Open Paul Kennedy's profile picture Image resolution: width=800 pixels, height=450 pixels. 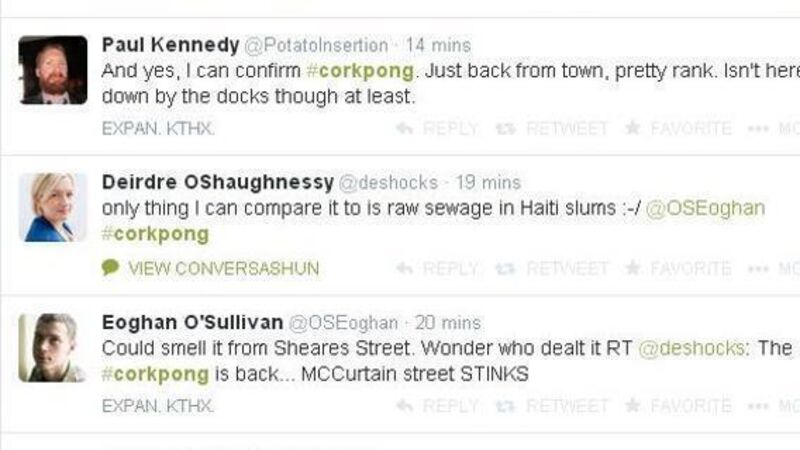coord(53,70)
